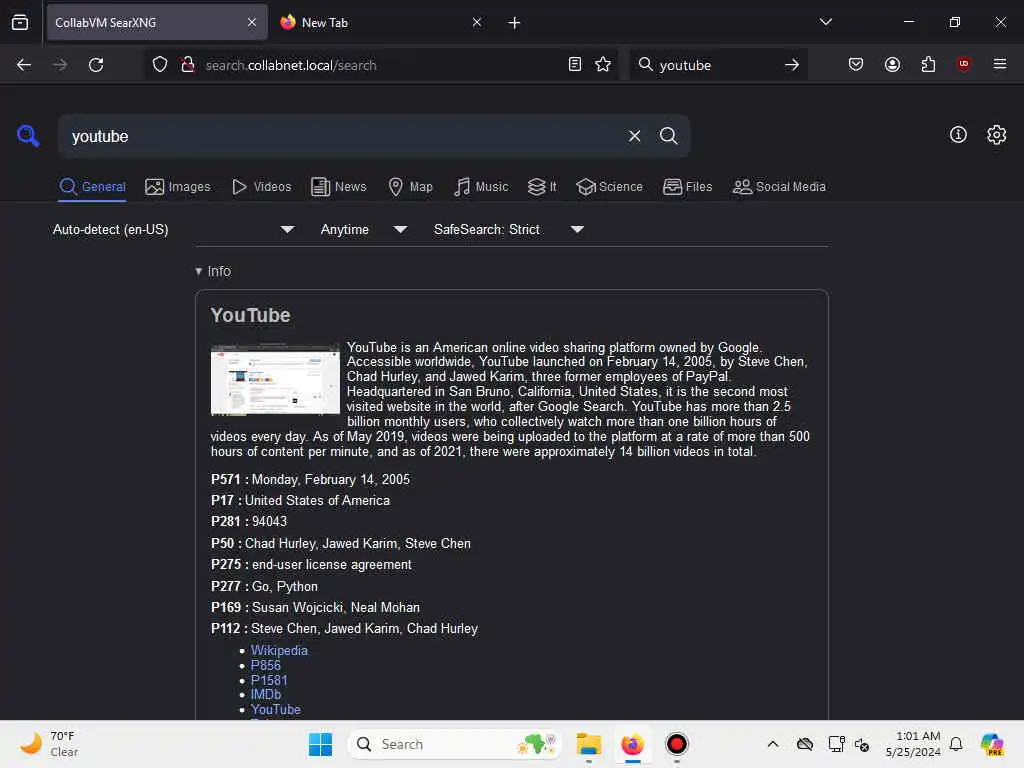Open the Wikipedia link

(x=279, y=650)
